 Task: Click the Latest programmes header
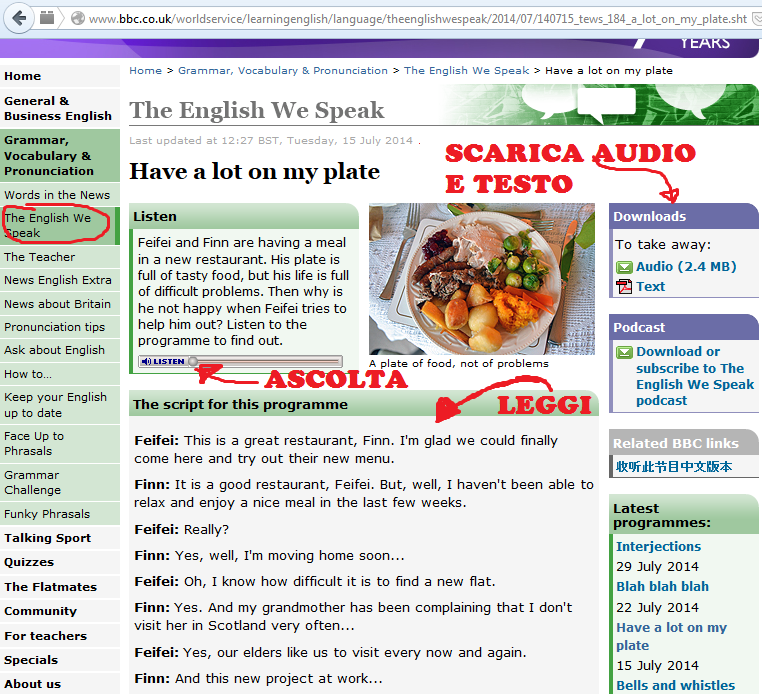tap(684, 515)
